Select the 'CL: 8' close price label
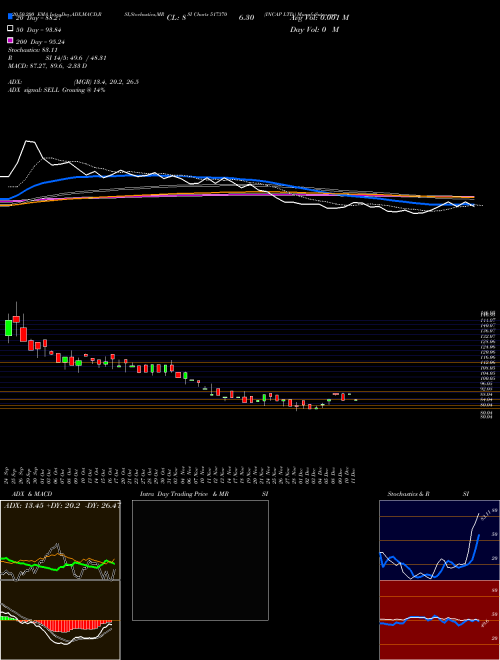 coord(176,18)
